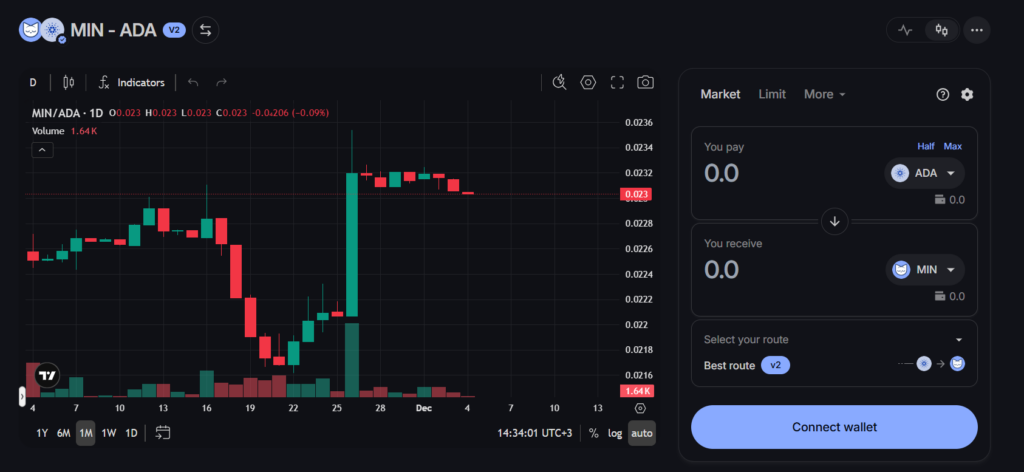The width and height of the screenshot is (1024, 472).
Task: Toggle percentage scale on chart
Action: coord(593,433)
